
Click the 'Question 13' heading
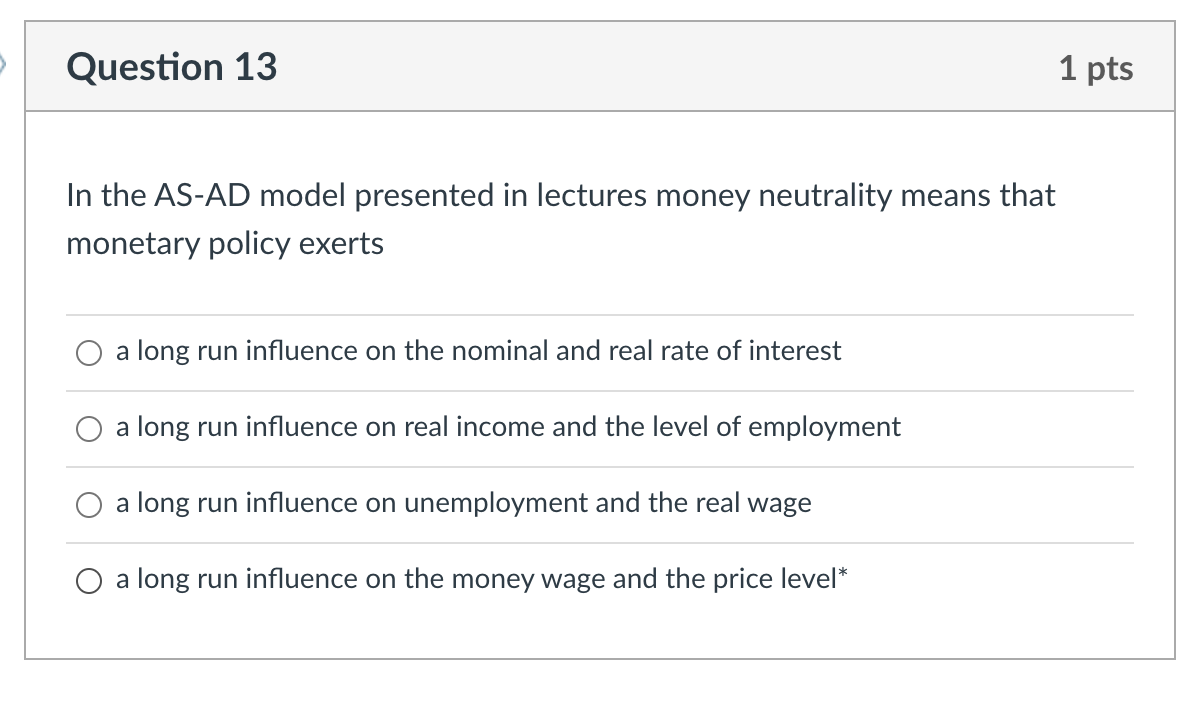[x=172, y=67]
